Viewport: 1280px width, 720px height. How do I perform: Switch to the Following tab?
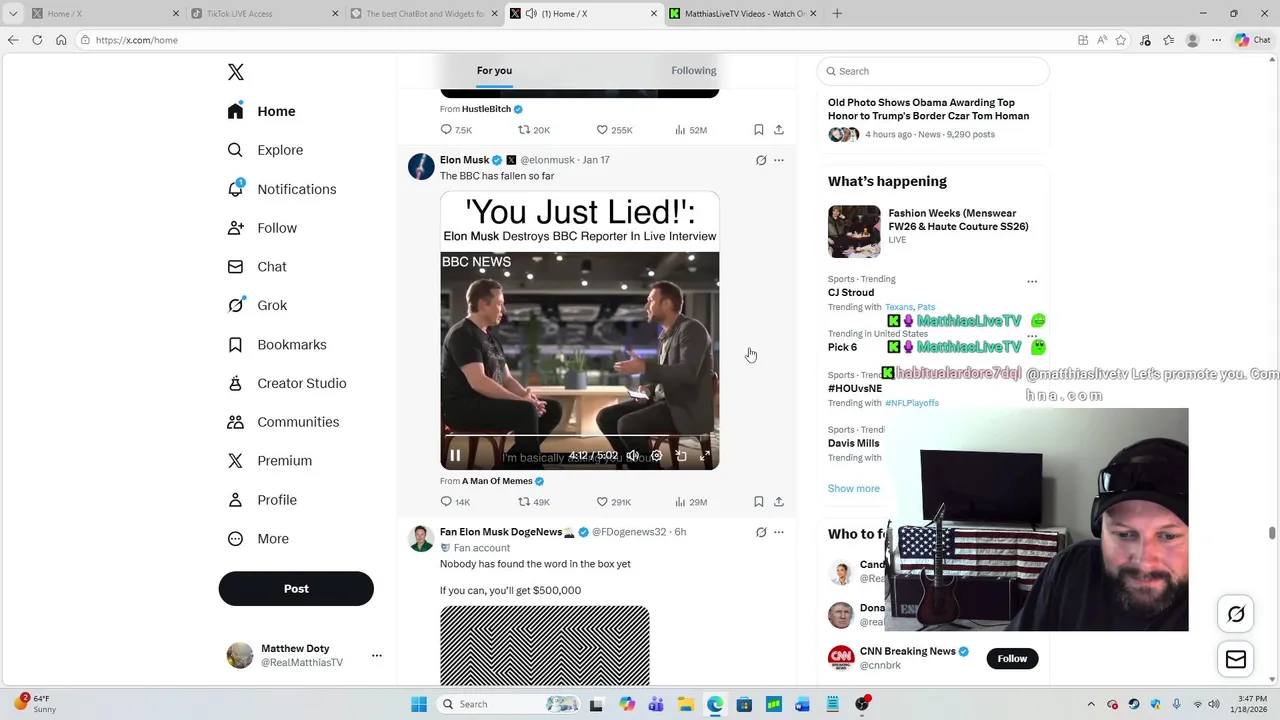coord(694,71)
